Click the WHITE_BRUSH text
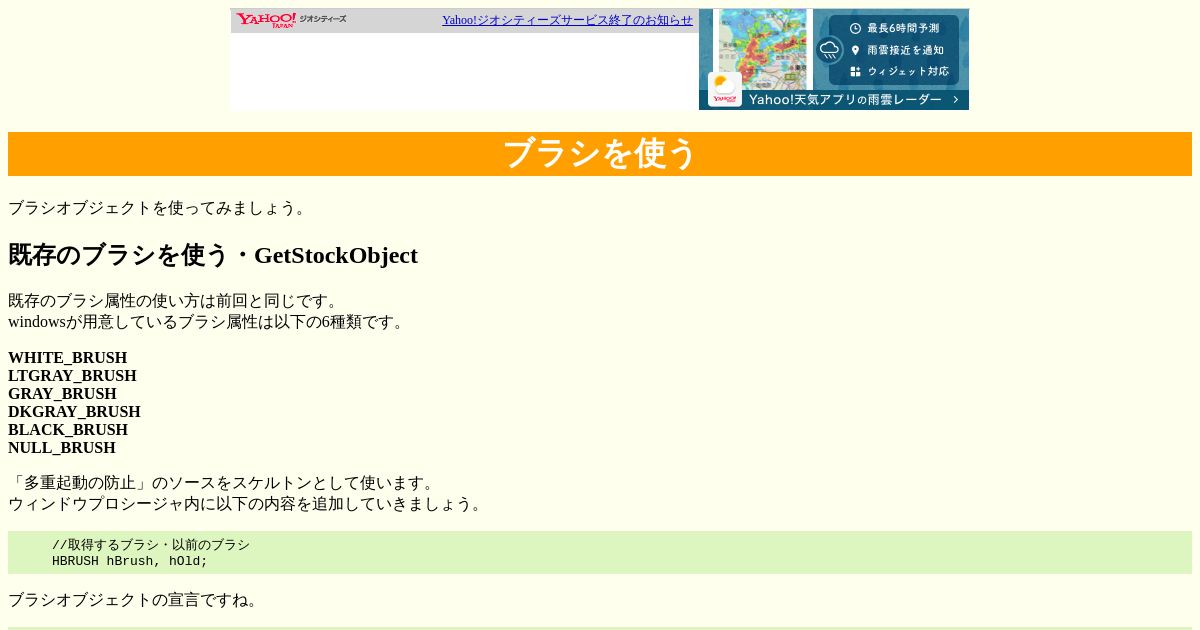This screenshot has height=630, width=1200. click(68, 358)
